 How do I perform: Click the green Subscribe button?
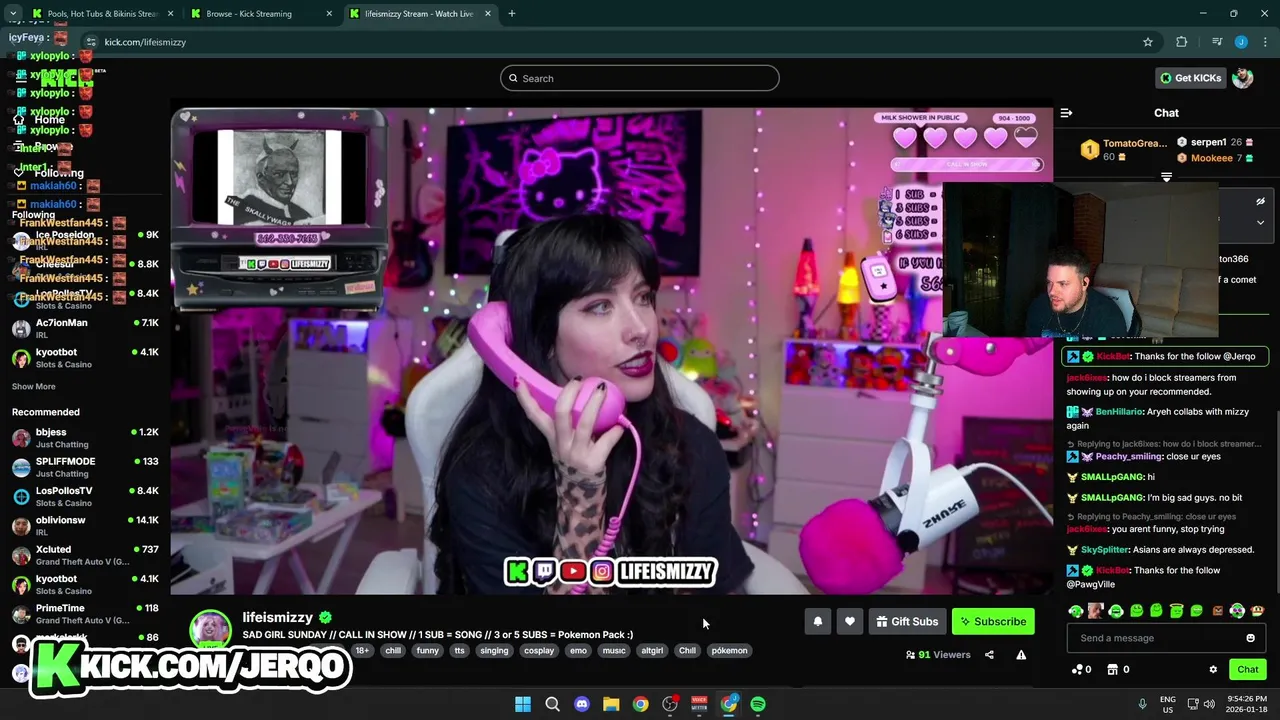pyautogui.click(x=993, y=622)
